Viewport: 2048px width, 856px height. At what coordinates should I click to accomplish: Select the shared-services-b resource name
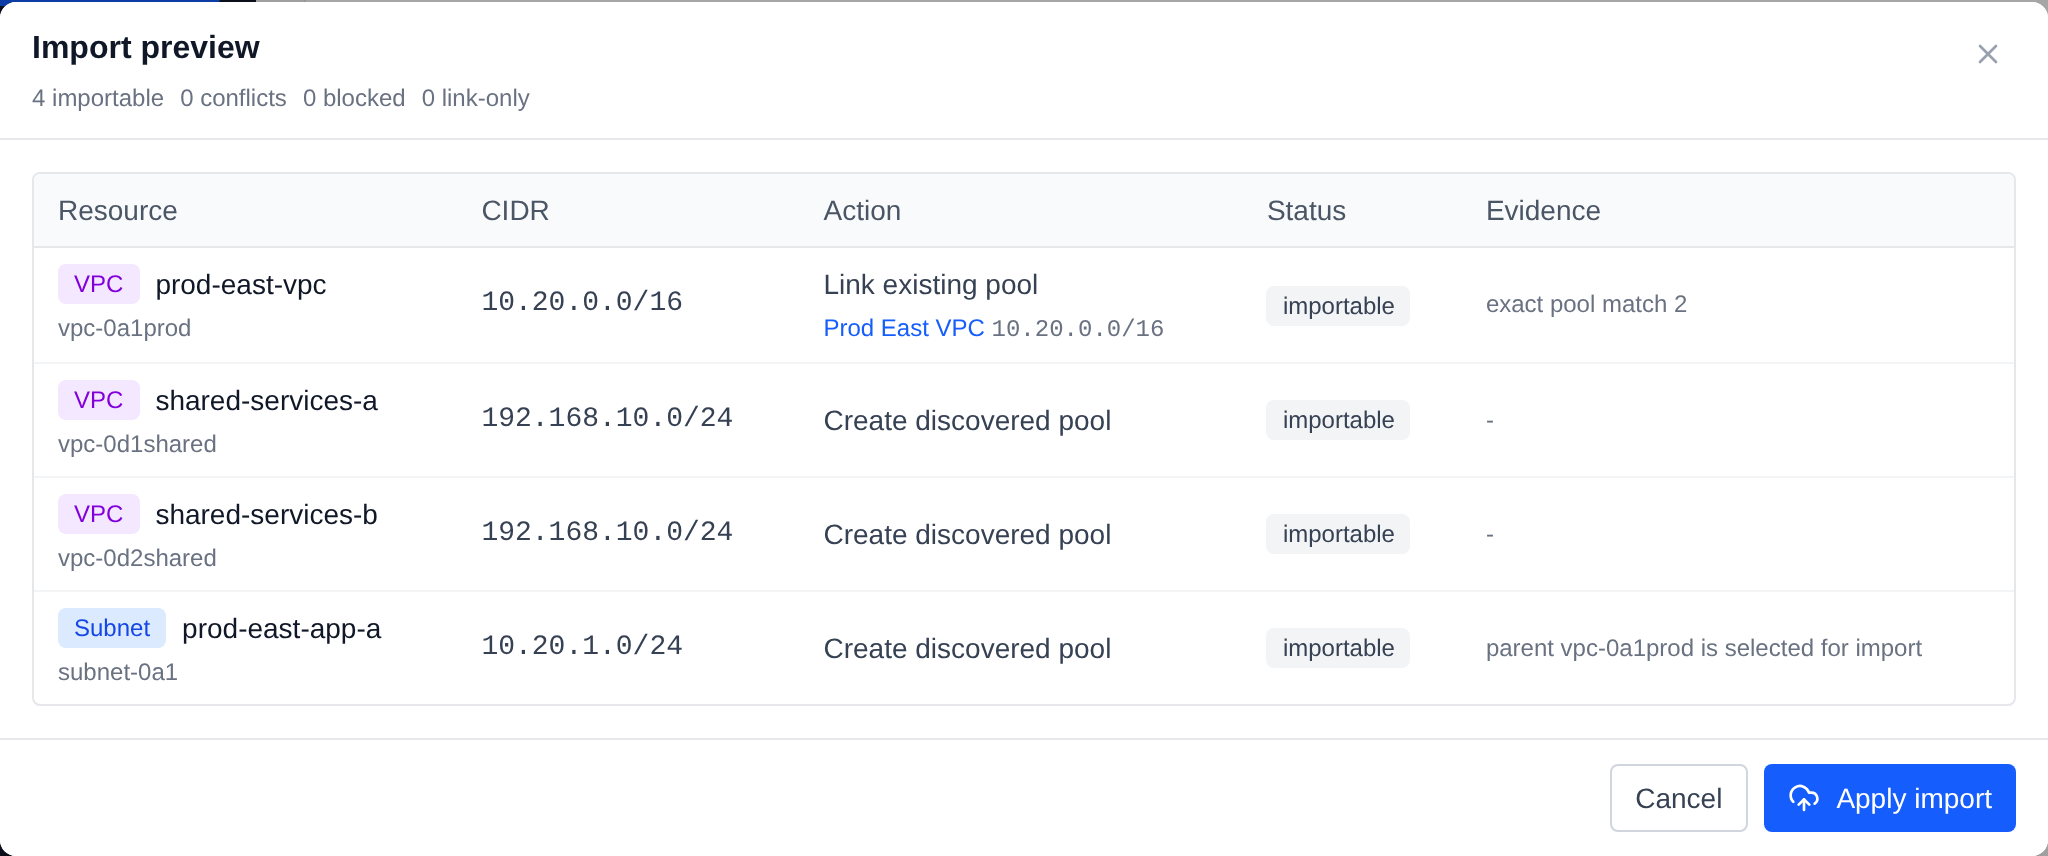(266, 514)
